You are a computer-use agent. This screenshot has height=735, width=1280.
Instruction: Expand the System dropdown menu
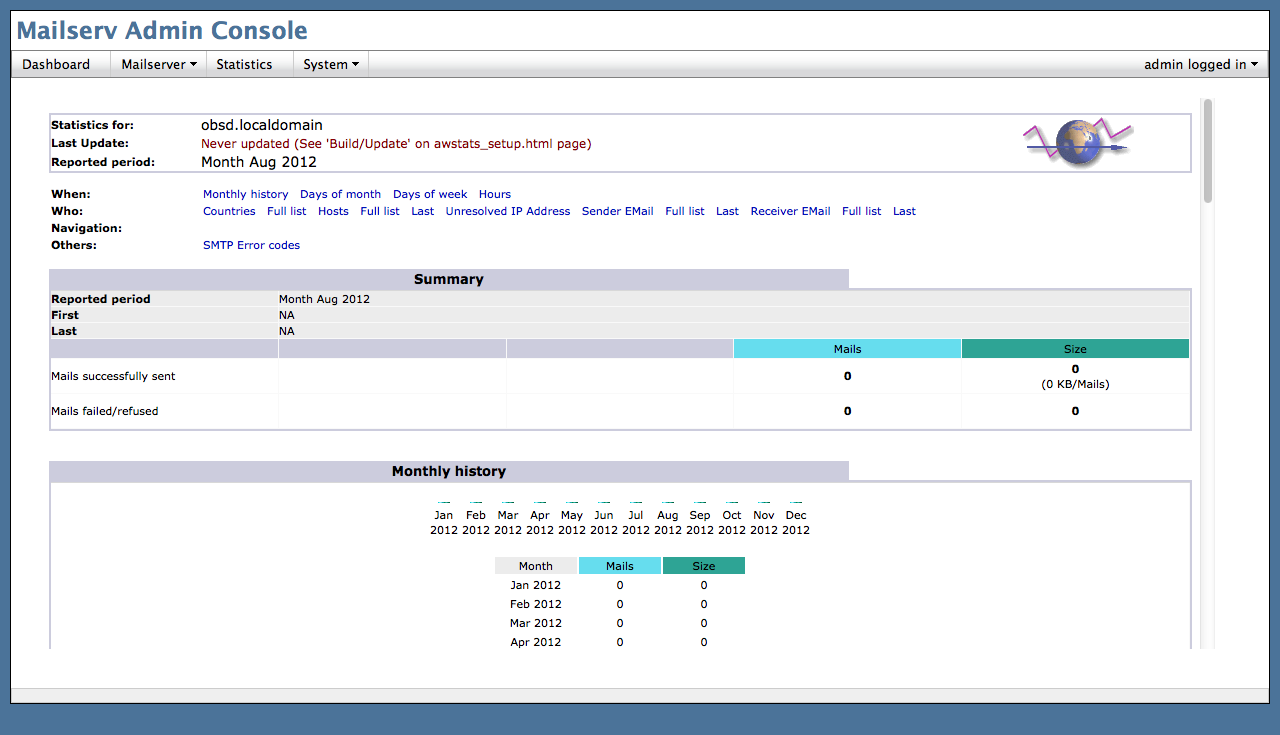331,64
